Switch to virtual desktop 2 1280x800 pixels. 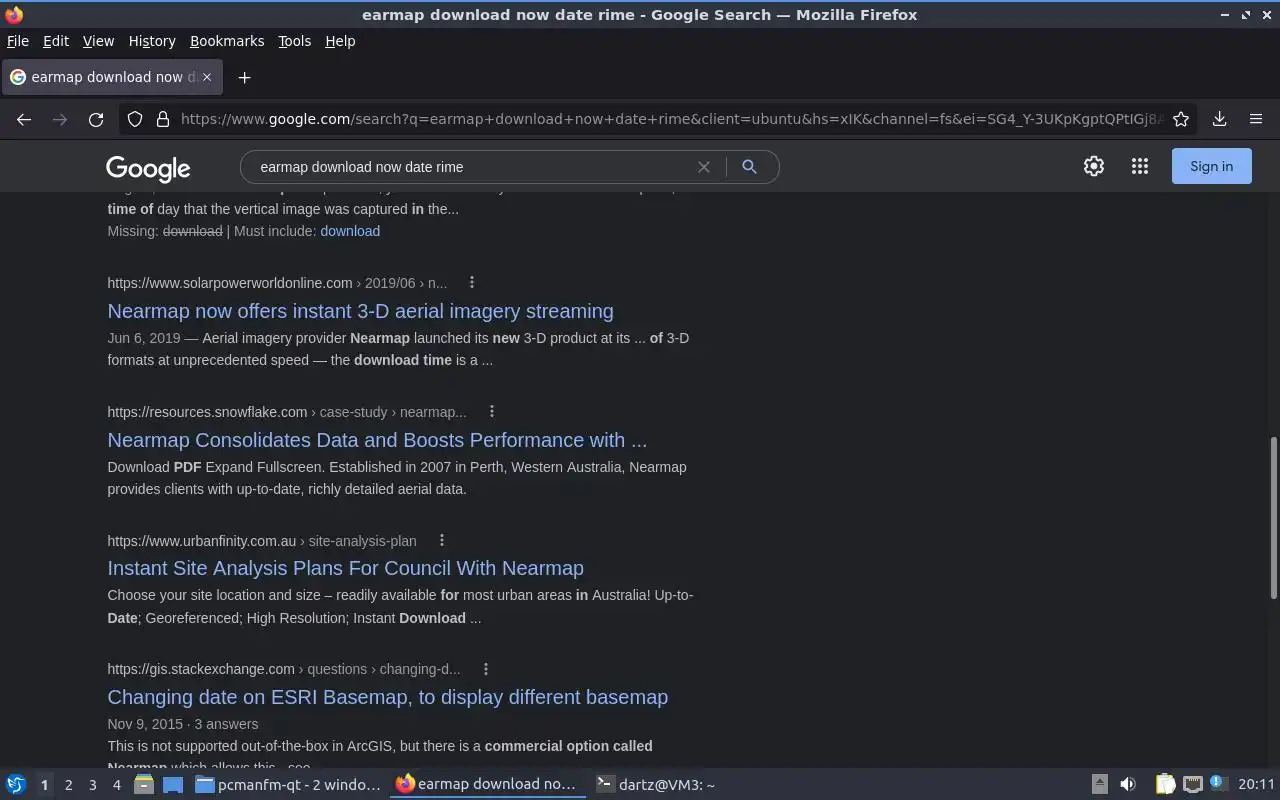69,785
